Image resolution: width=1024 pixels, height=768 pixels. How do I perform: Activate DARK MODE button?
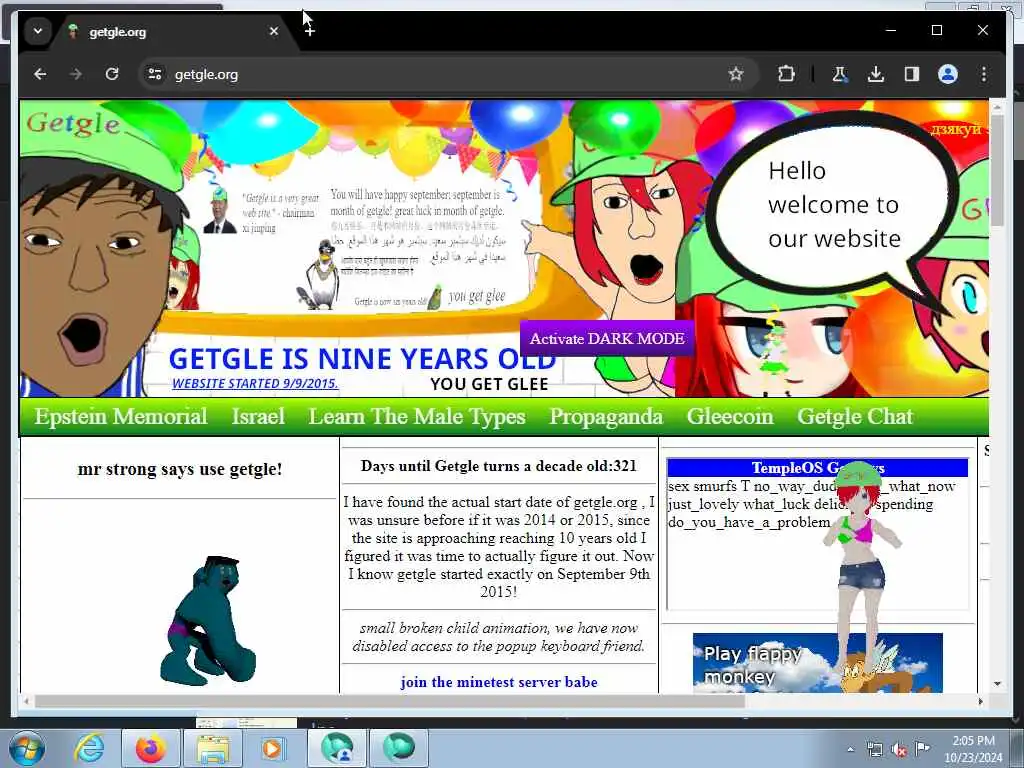(607, 338)
